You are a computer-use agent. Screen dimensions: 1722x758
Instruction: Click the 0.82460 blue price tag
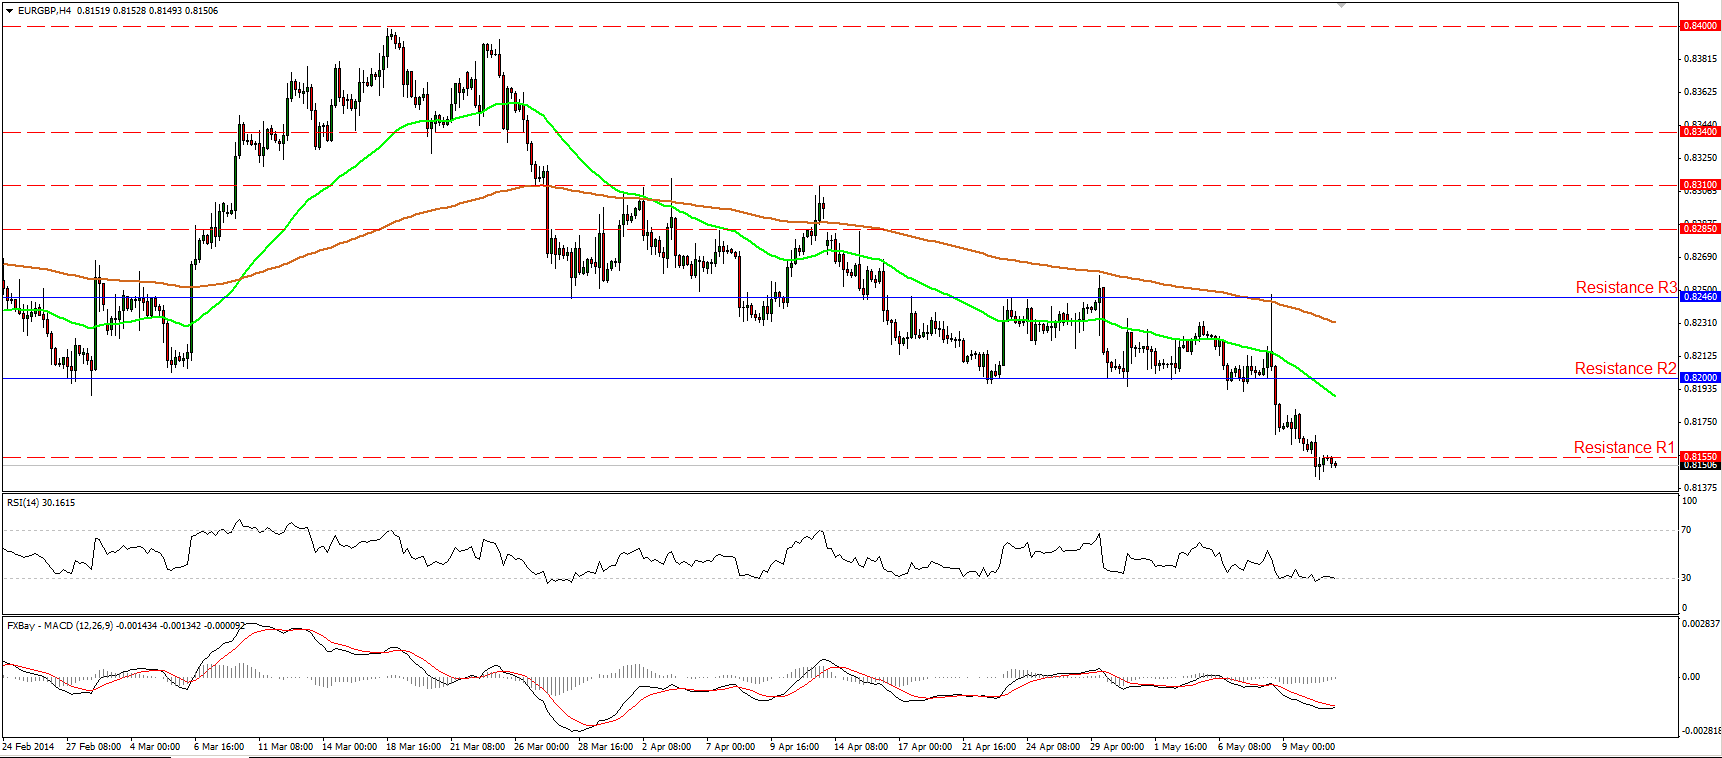pyautogui.click(x=1700, y=297)
